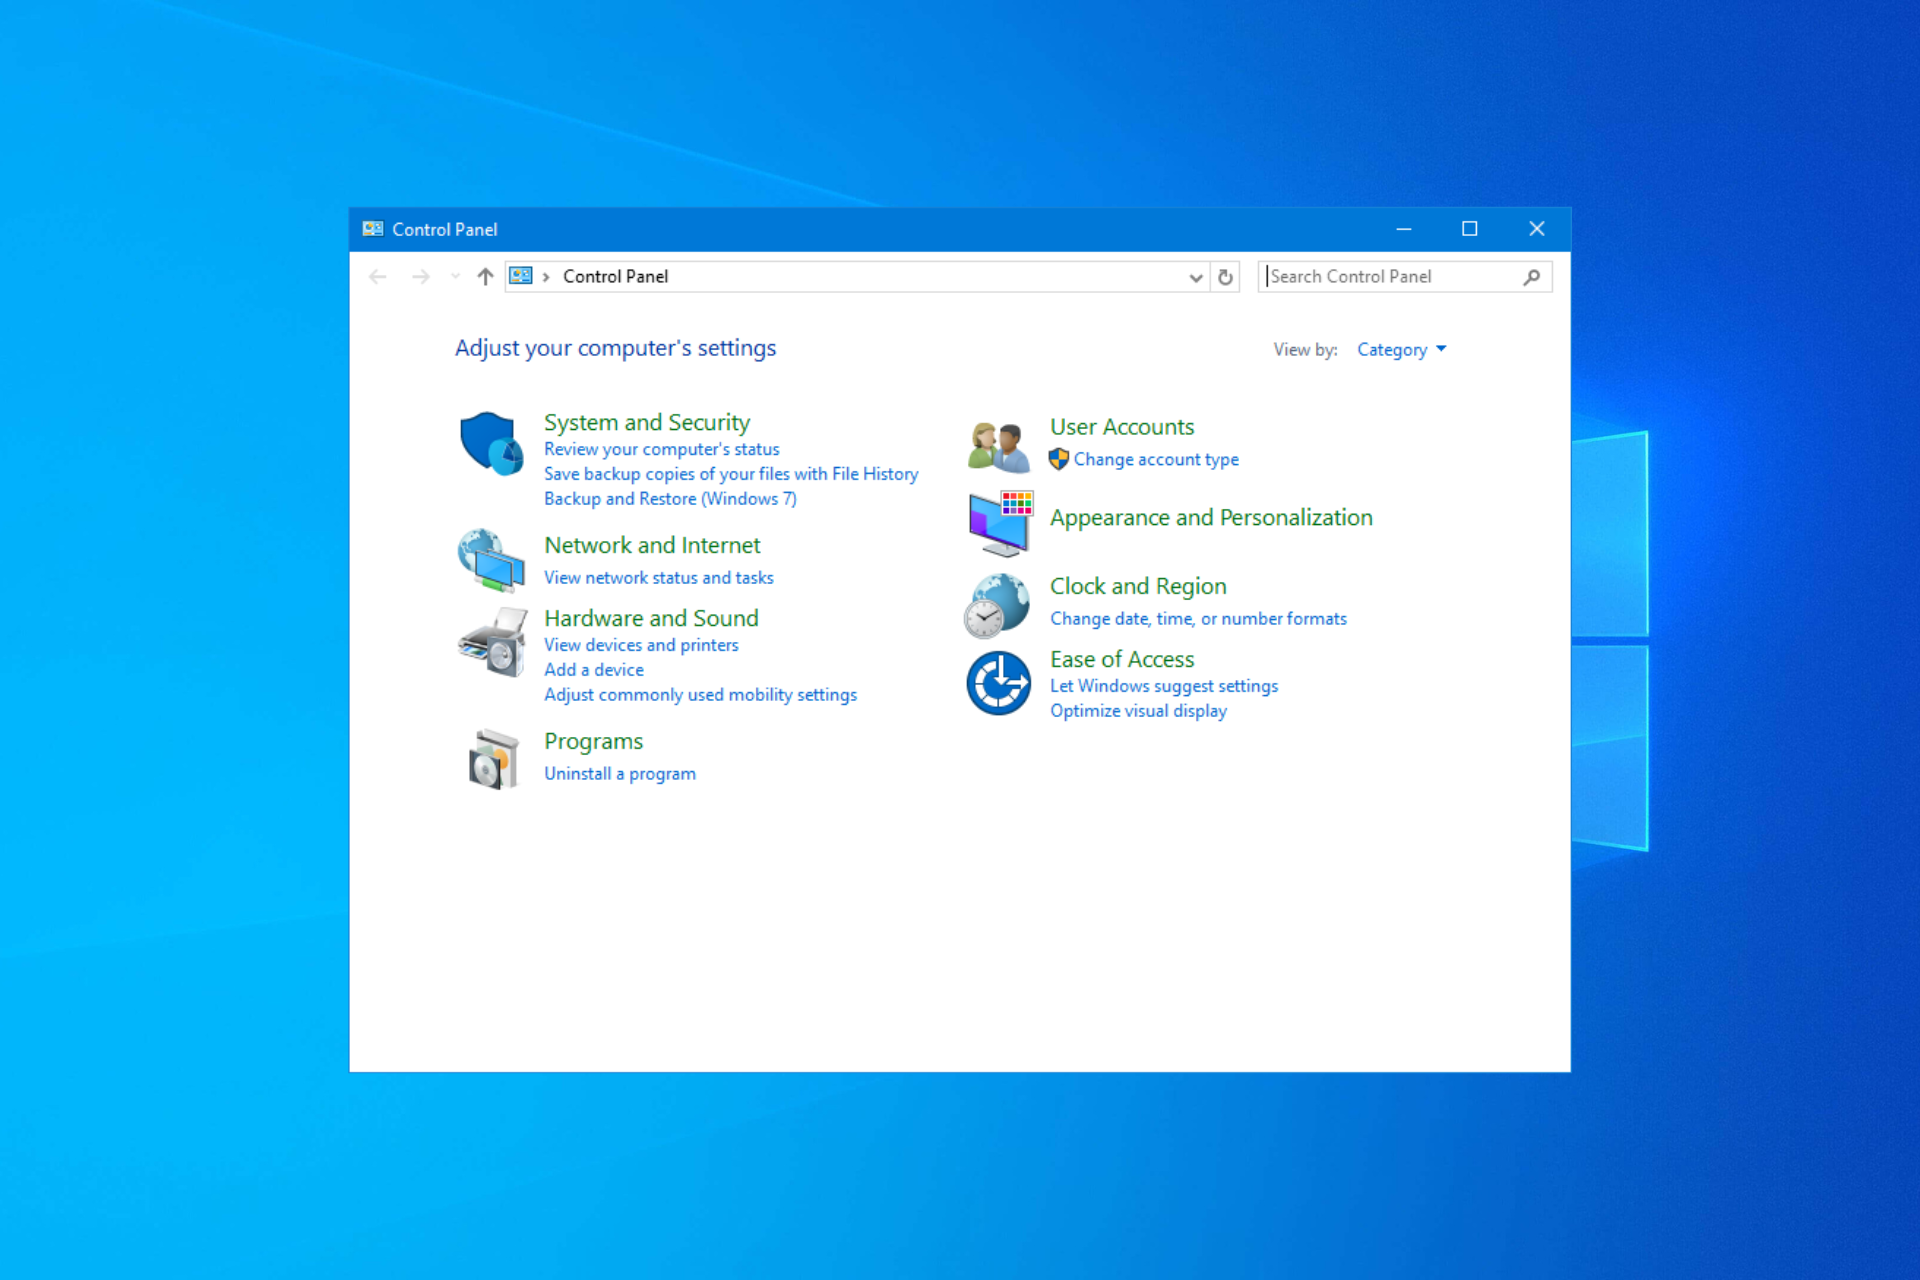This screenshot has width=1920, height=1280.
Task: Open Programs heading
Action: click(x=593, y=741)
